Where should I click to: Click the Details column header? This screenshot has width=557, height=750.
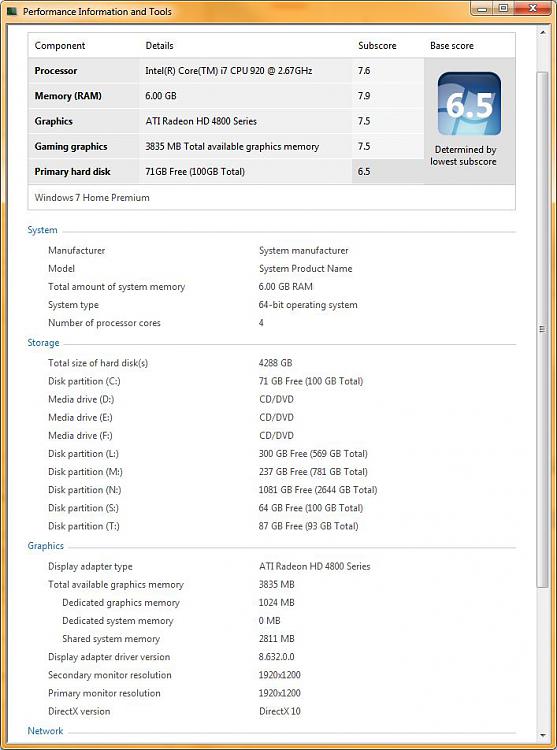tap(159, 46)
